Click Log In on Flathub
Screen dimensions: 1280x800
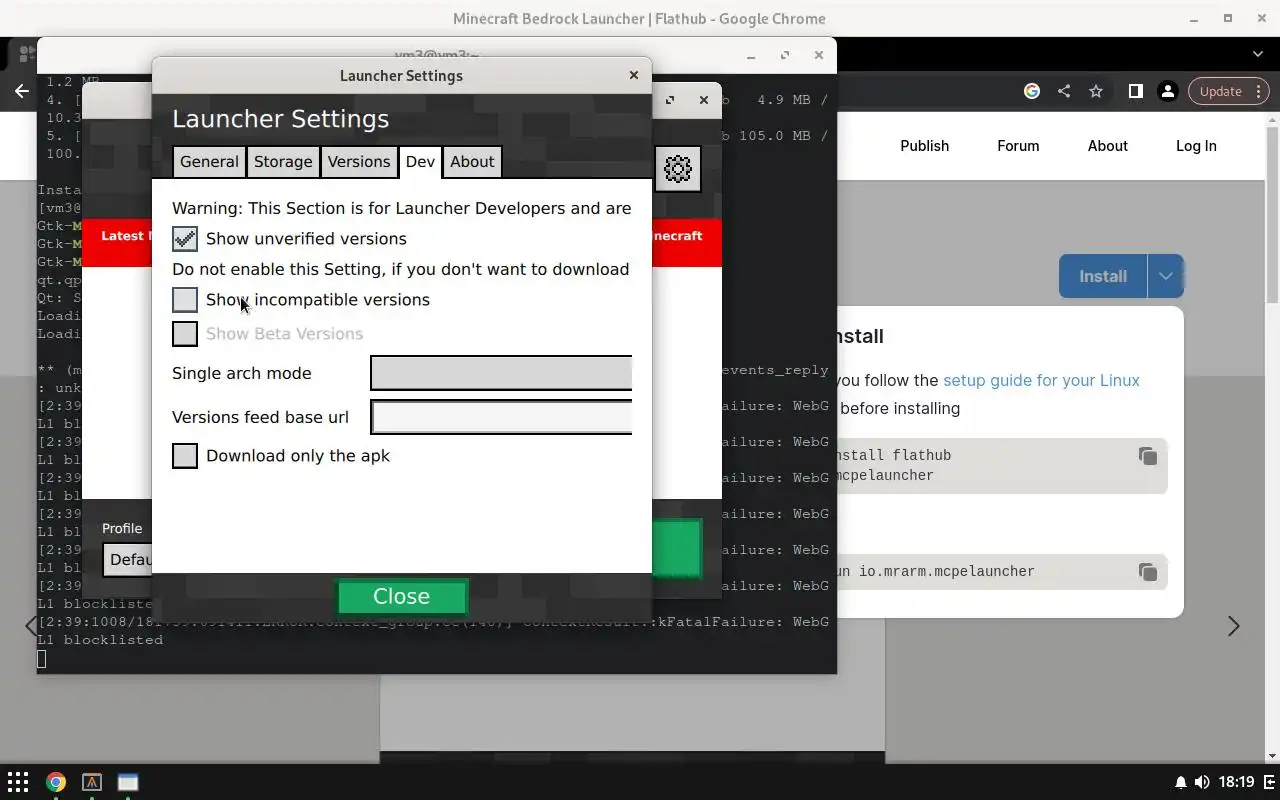point(1196,146)
